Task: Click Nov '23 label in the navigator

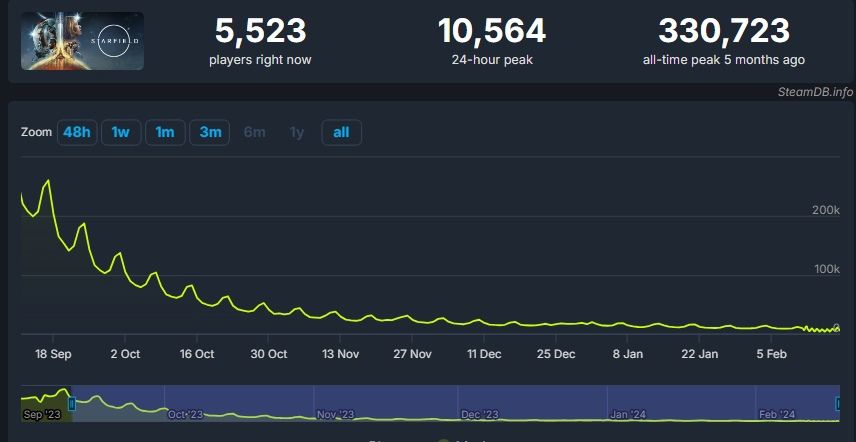Action: pyautogui.click(x=335, y=415)
